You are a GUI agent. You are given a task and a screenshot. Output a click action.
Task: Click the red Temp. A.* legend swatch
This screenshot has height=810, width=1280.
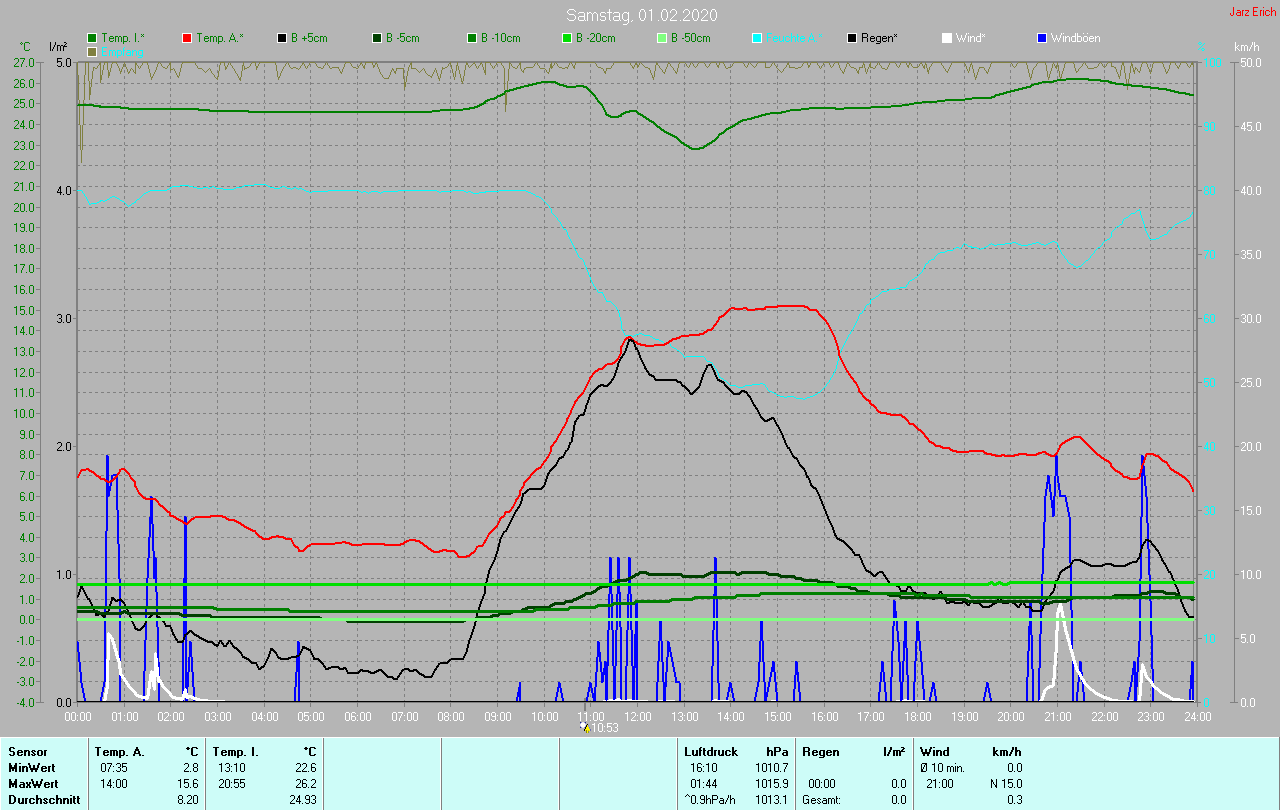pos(187,38)
